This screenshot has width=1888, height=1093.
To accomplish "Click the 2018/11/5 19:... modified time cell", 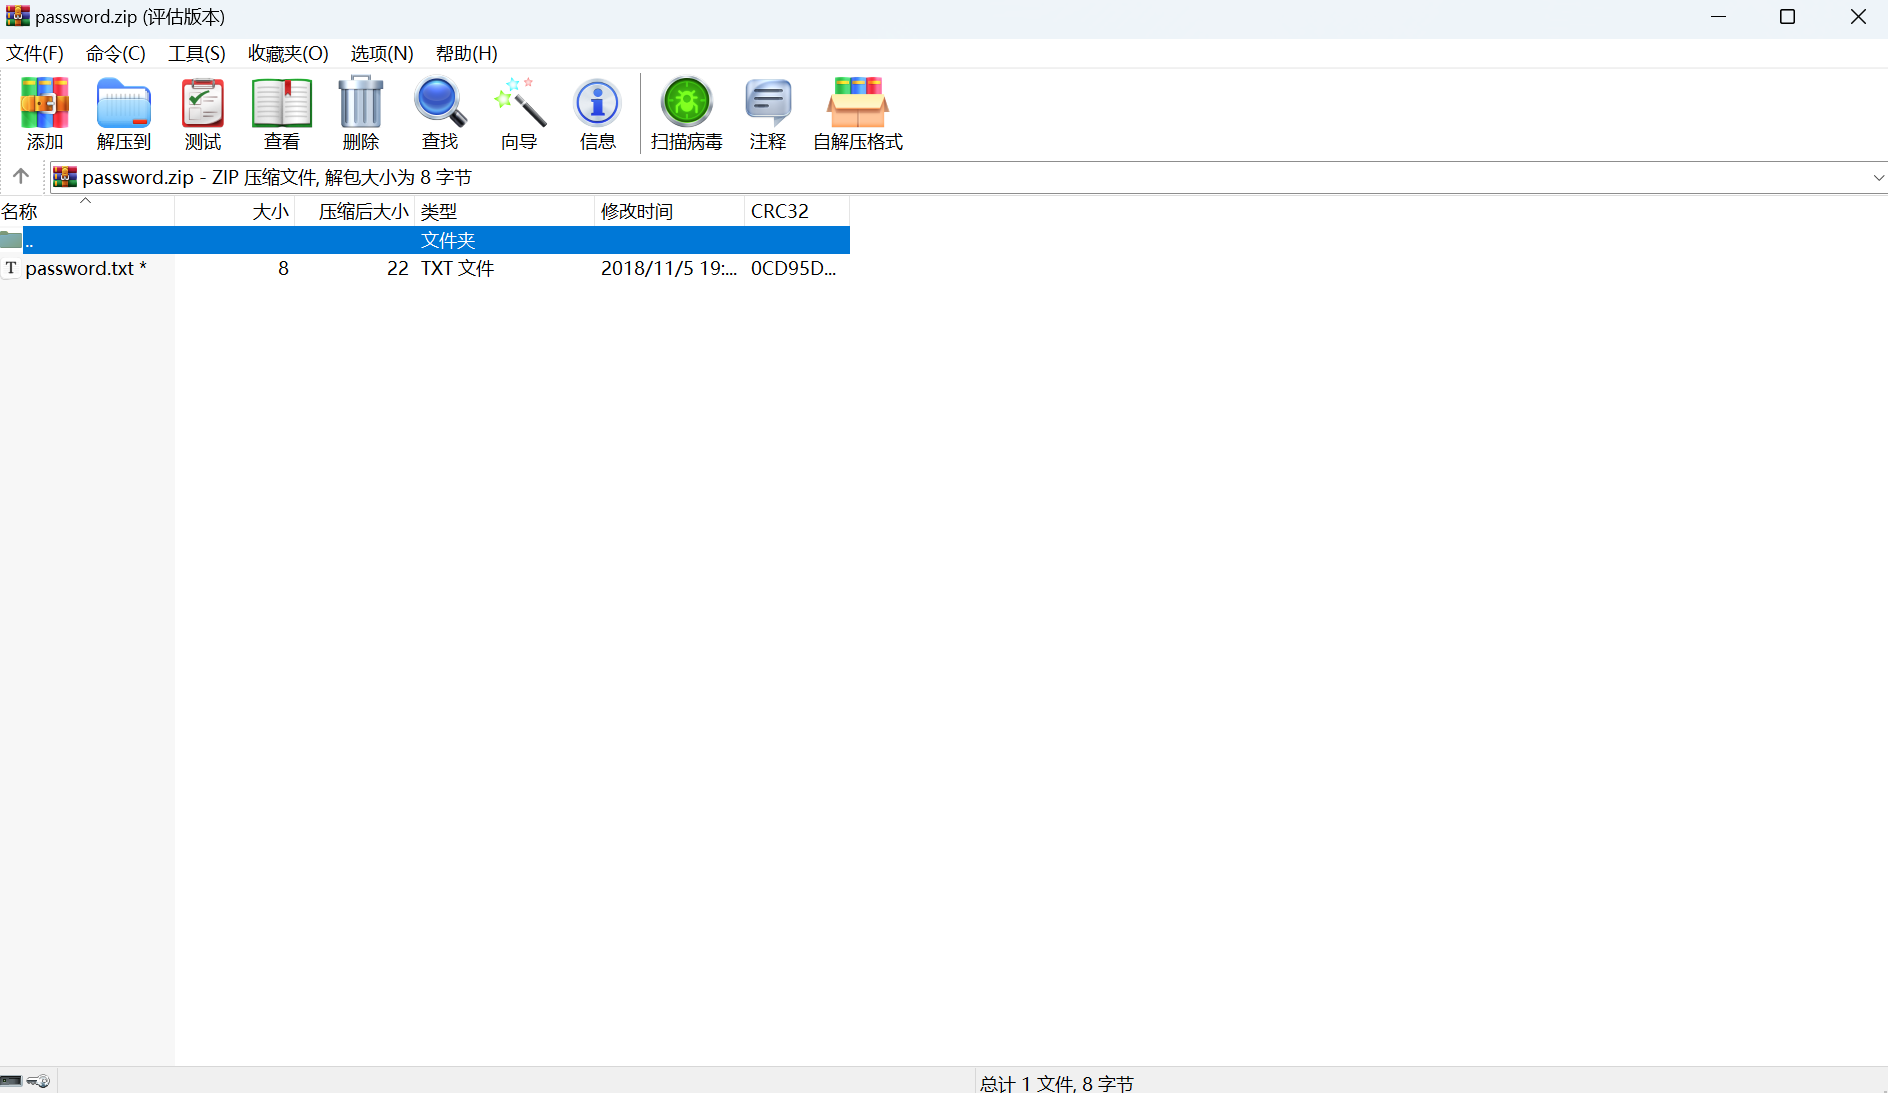I will point(669,268).
